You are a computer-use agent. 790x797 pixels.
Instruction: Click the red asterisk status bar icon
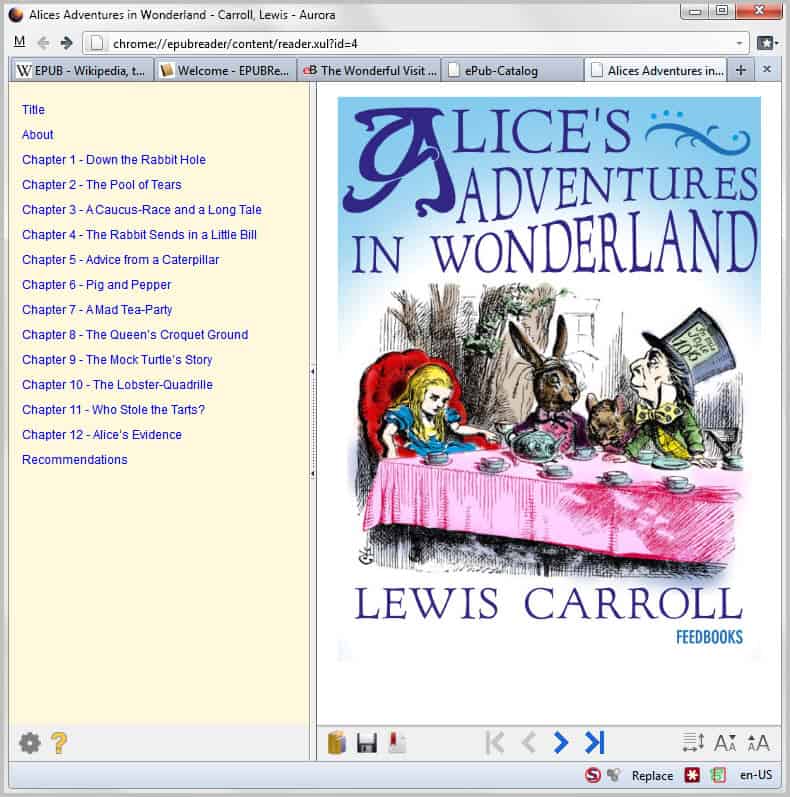click(x=692, y=775)
